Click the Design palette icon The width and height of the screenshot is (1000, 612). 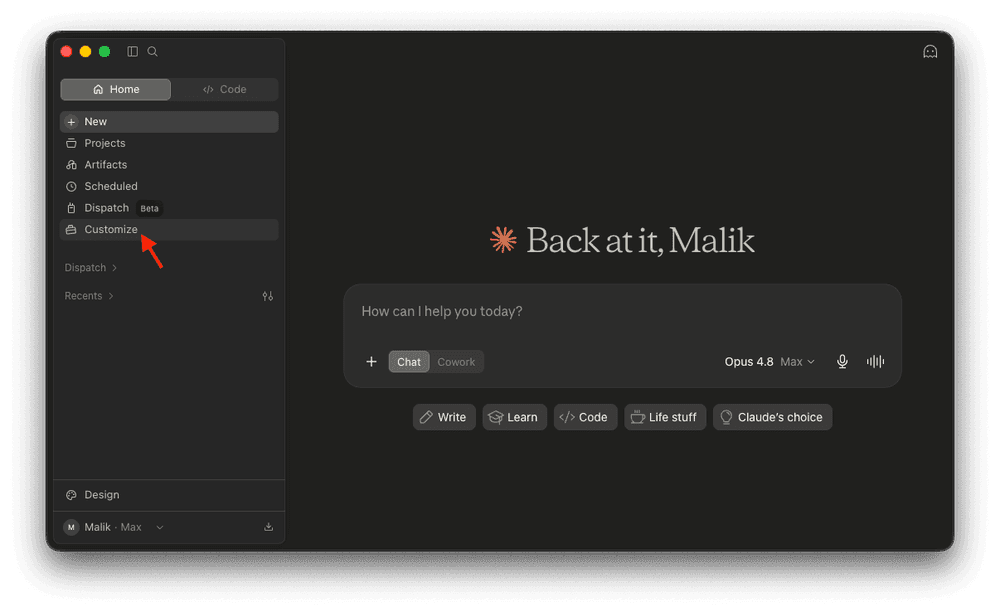[x=71, y=495]
